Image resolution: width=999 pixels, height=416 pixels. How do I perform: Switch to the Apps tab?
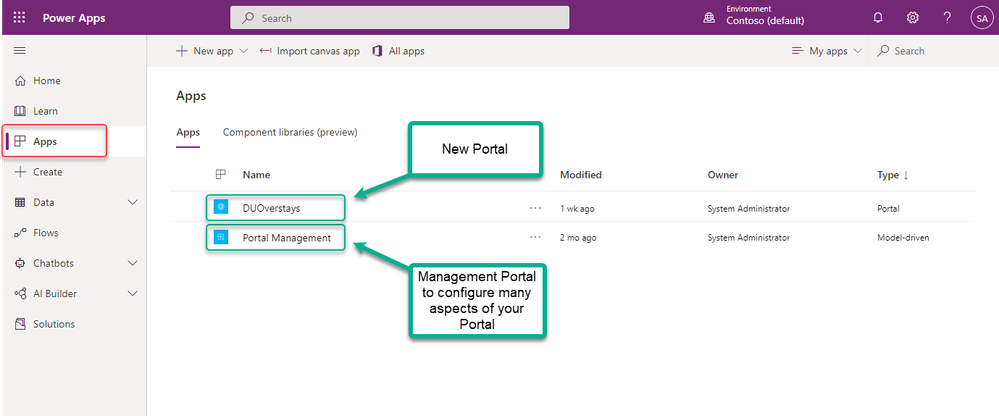tap(188, 133)
